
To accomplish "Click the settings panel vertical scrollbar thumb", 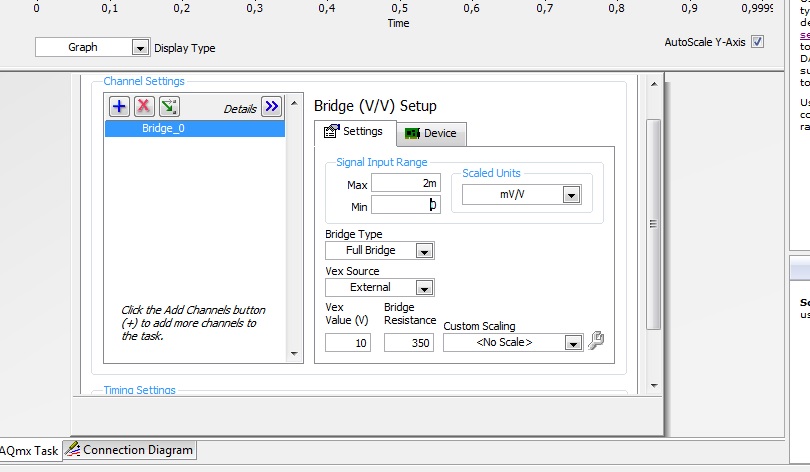I will 653,224.
